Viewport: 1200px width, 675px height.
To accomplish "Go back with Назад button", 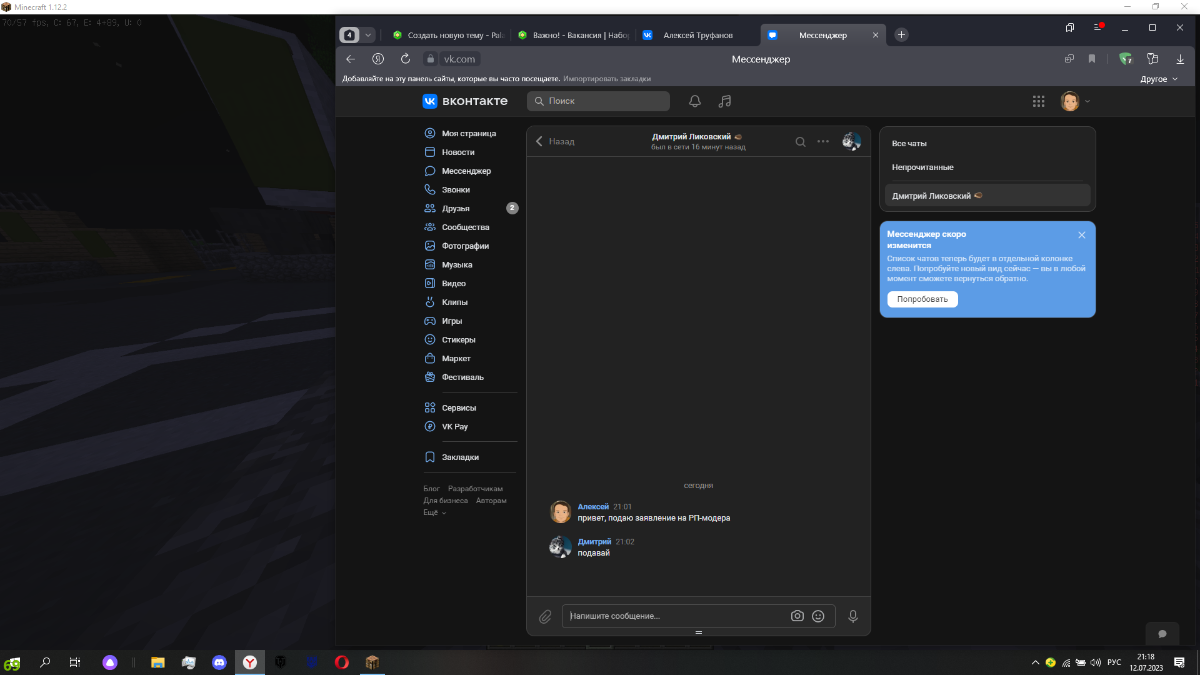I will tap(555, 141).
